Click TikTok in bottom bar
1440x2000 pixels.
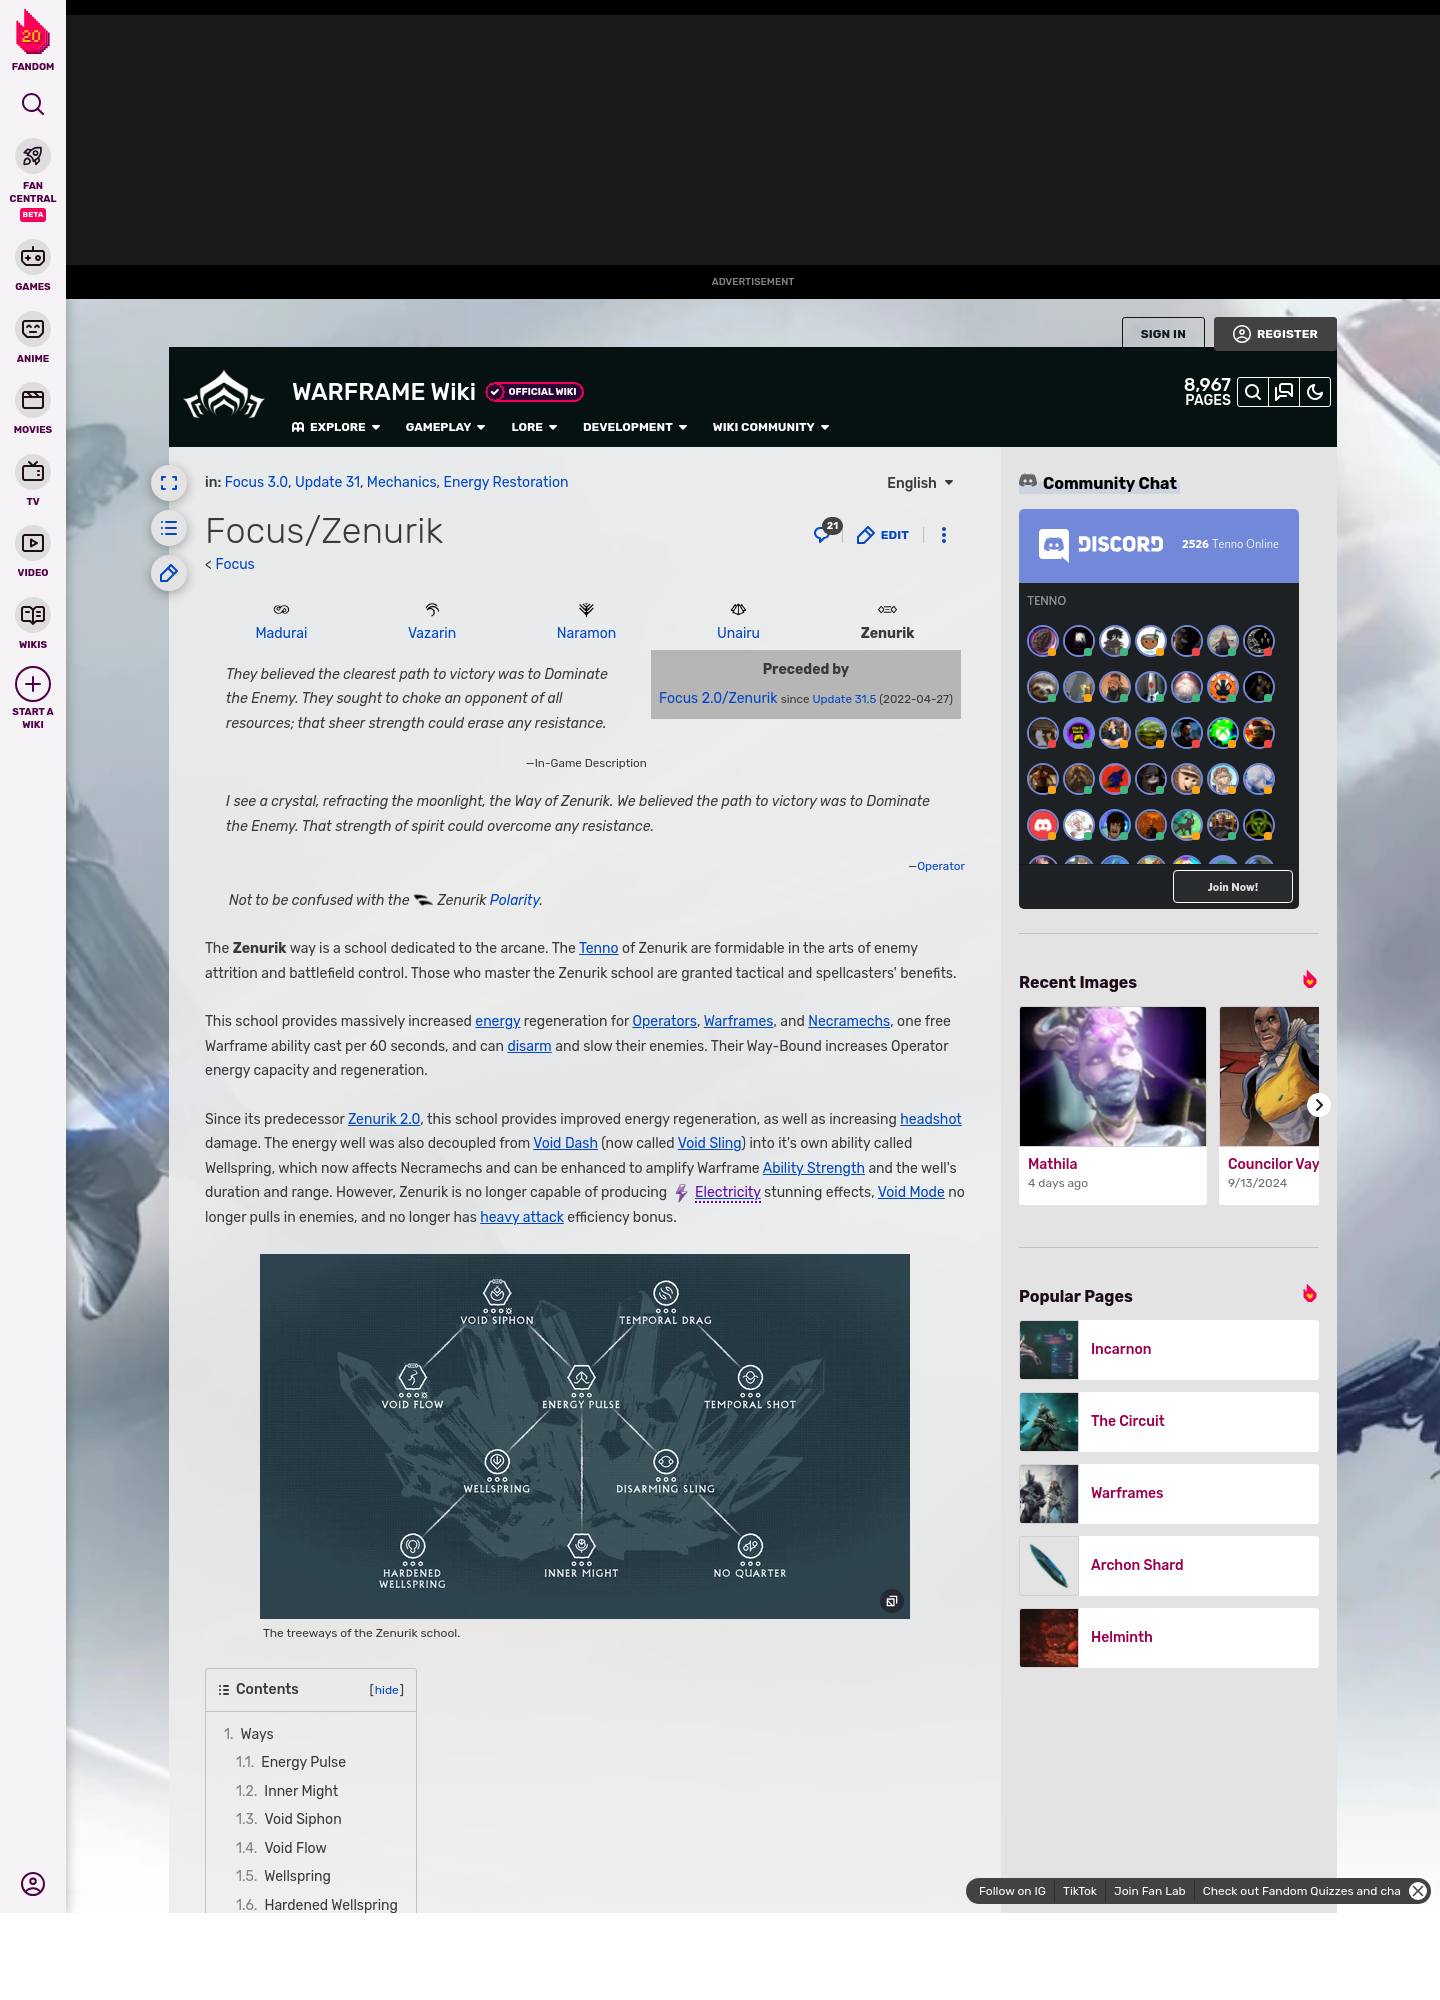pos(1080,1891)
